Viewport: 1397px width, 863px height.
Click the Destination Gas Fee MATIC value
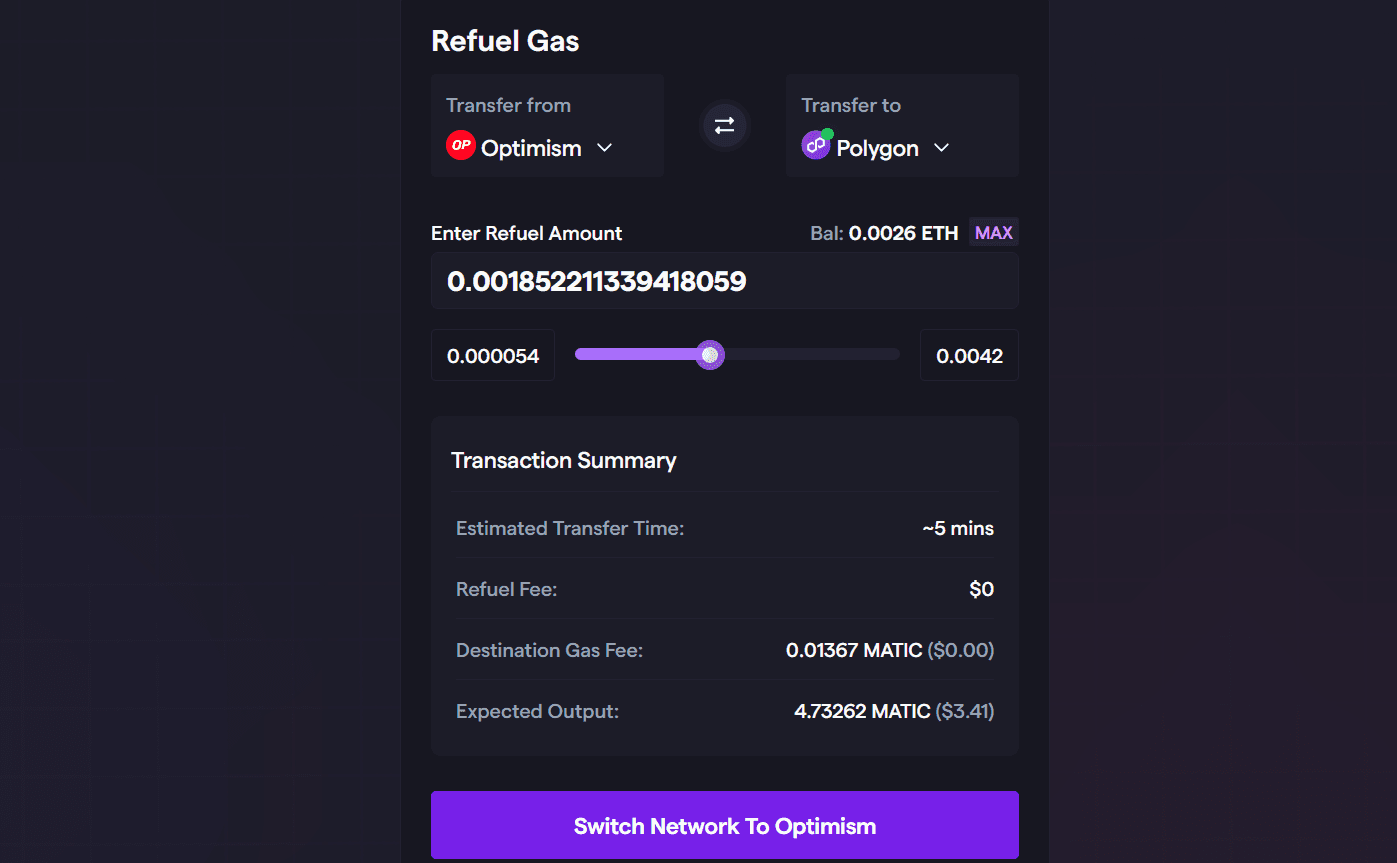pyautogui.click(x=854, y=651)
